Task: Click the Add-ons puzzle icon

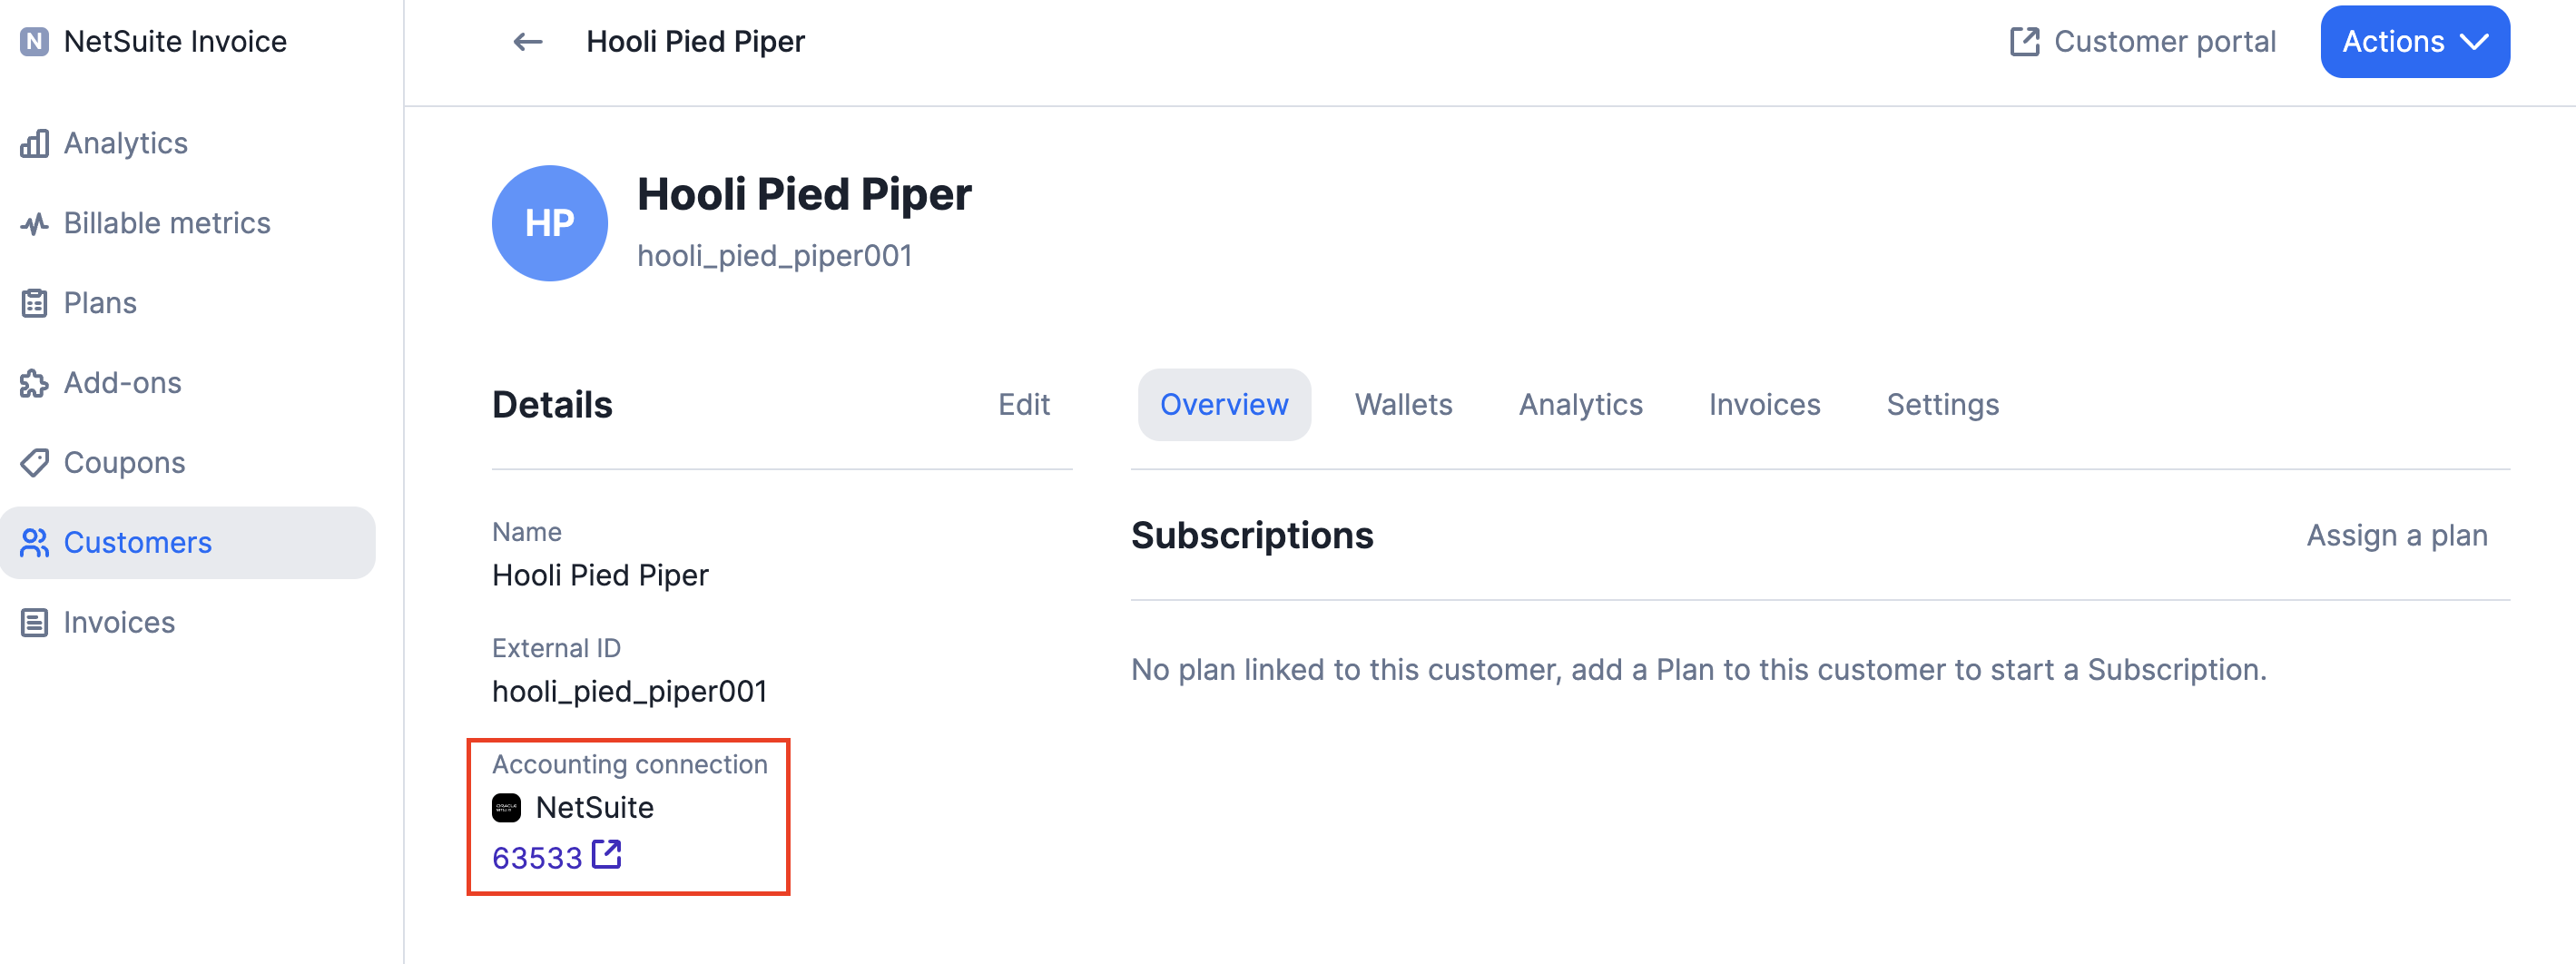Action: (34, 383)
